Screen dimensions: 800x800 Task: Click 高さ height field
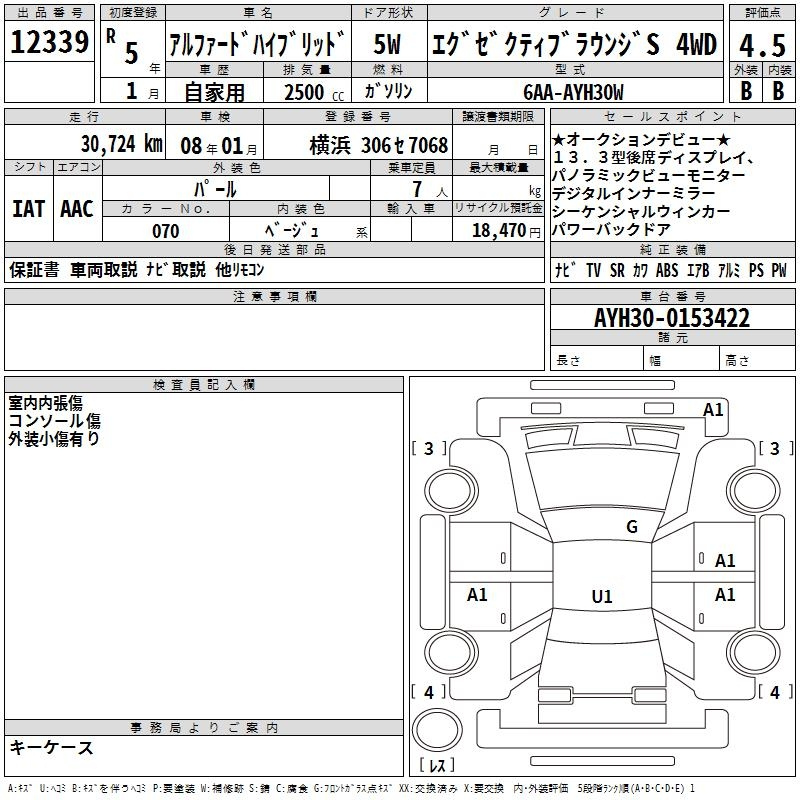[x=757, y=360]
